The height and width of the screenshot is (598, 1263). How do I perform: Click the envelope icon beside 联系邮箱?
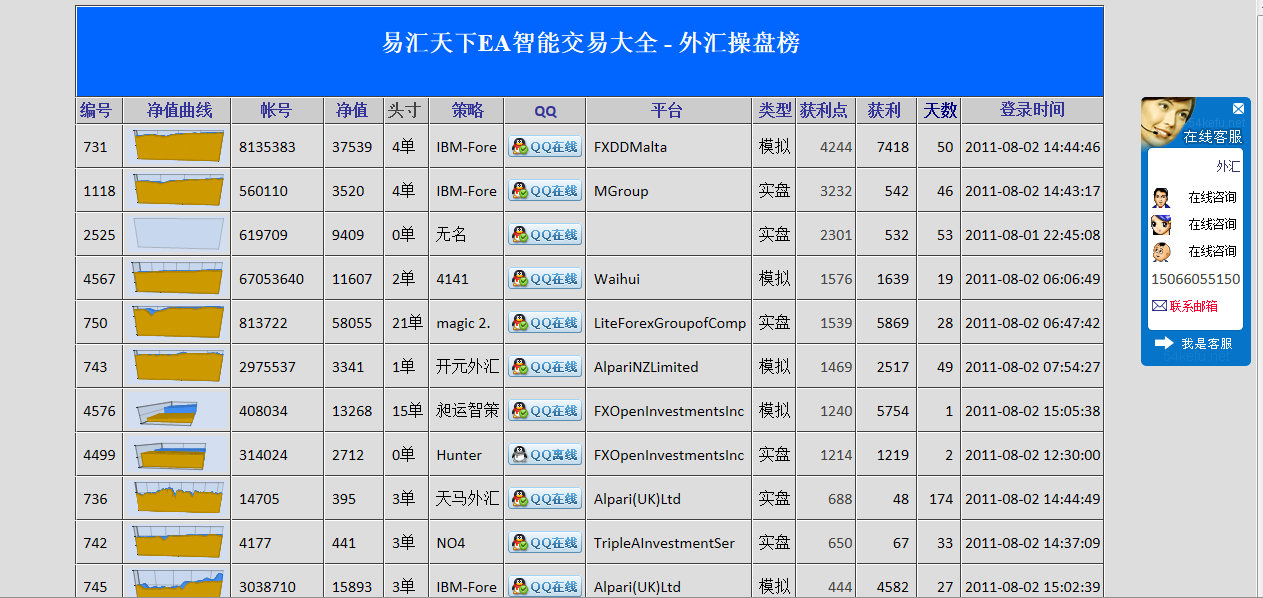pos(1159,306)
